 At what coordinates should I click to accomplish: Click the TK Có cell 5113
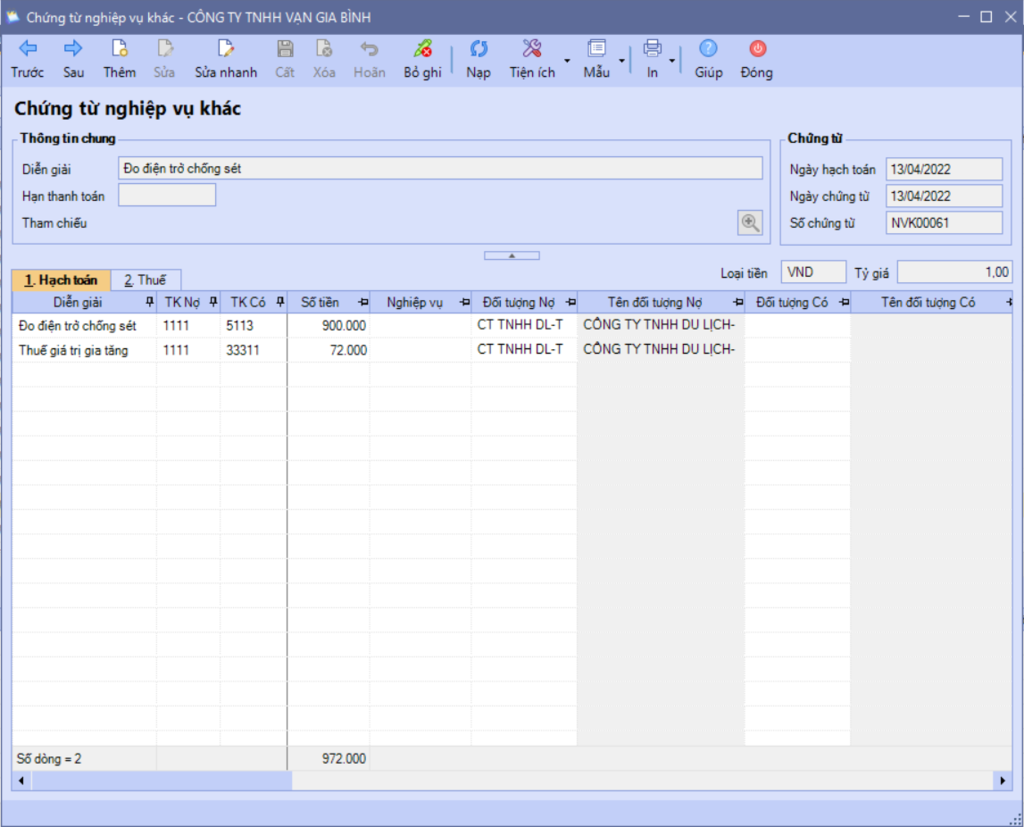click(253, 325)
